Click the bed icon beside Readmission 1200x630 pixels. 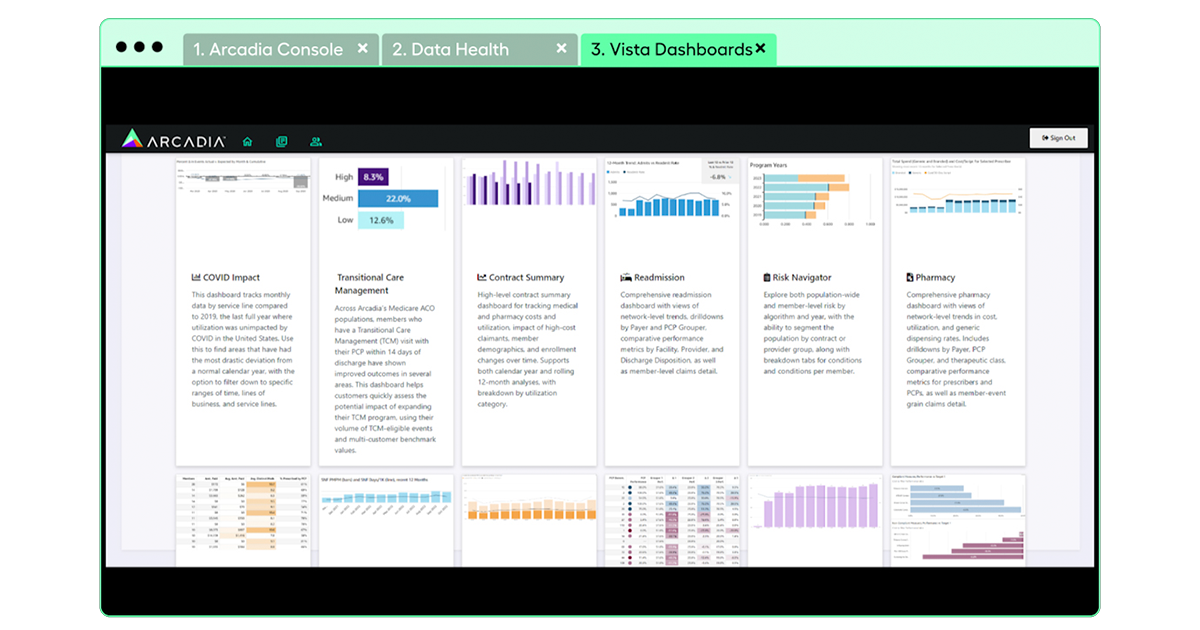[625, 278]
